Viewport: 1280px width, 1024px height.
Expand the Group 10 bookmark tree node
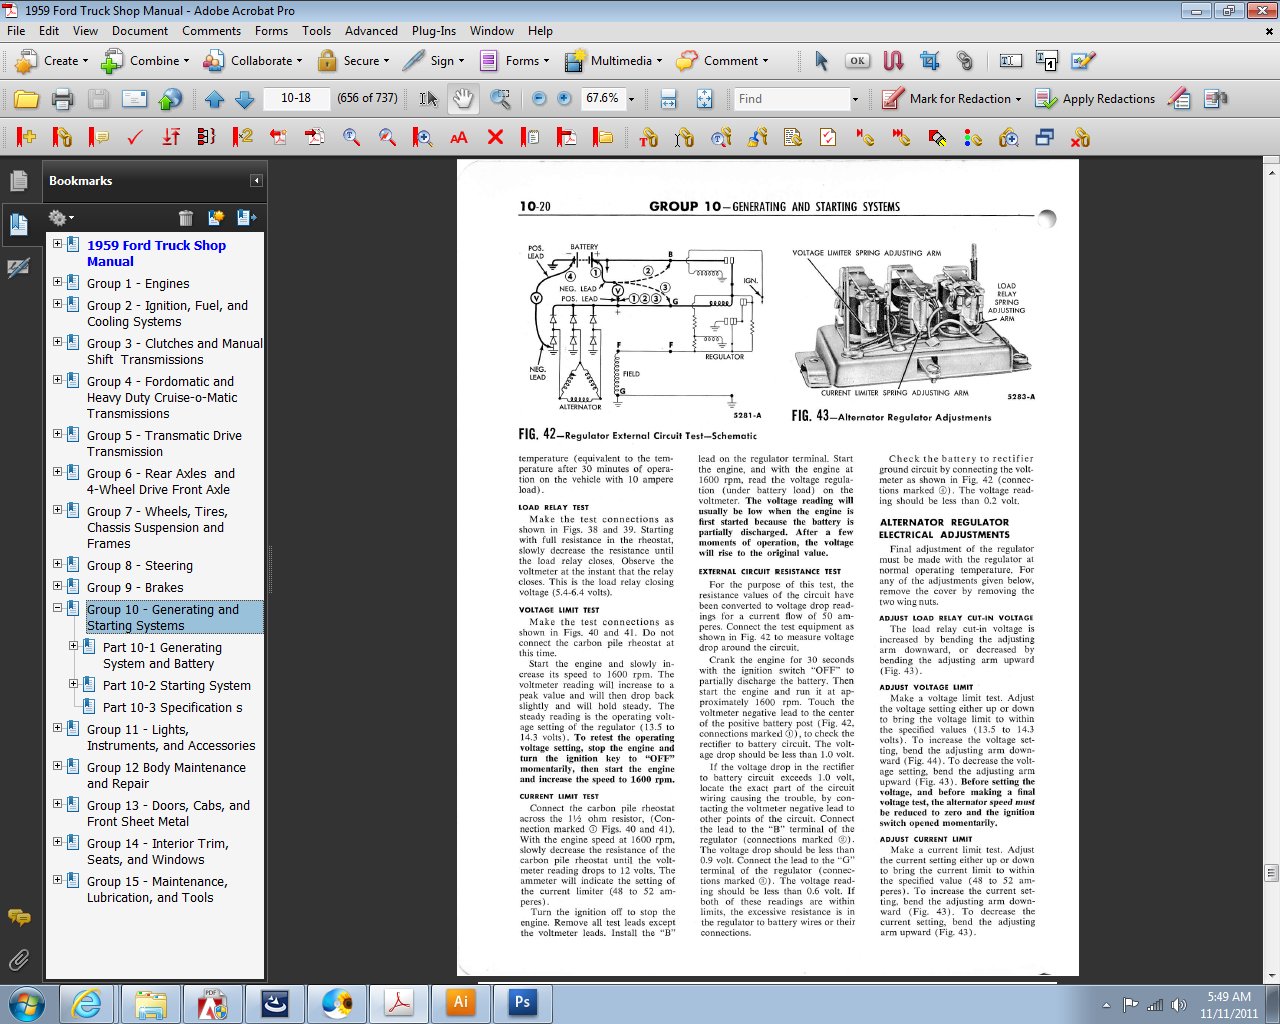[x=58, y=609]
